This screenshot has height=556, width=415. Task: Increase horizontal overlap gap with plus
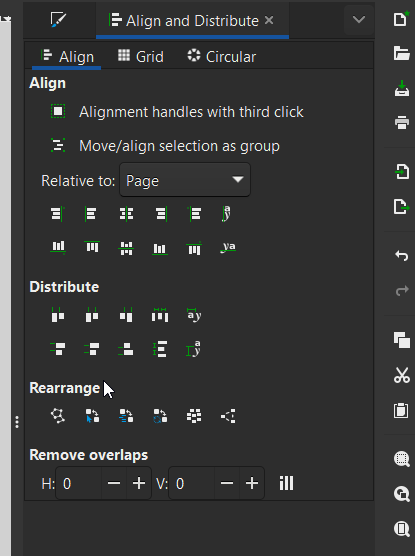pyautogui.click(x=139, y=483)
